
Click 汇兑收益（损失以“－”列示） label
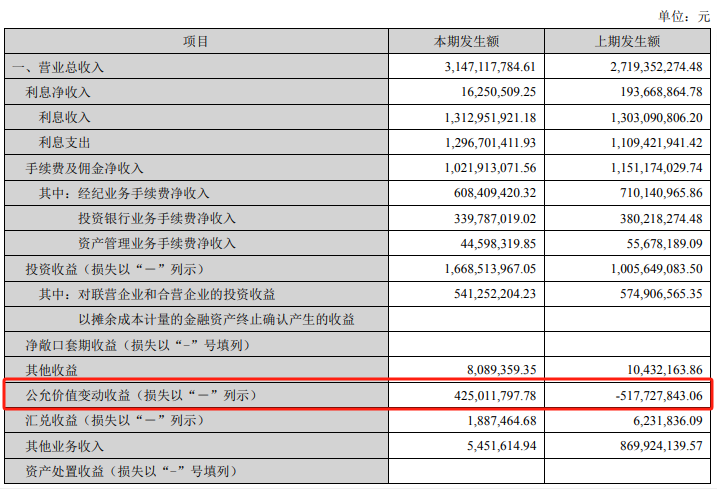point(117,420)
